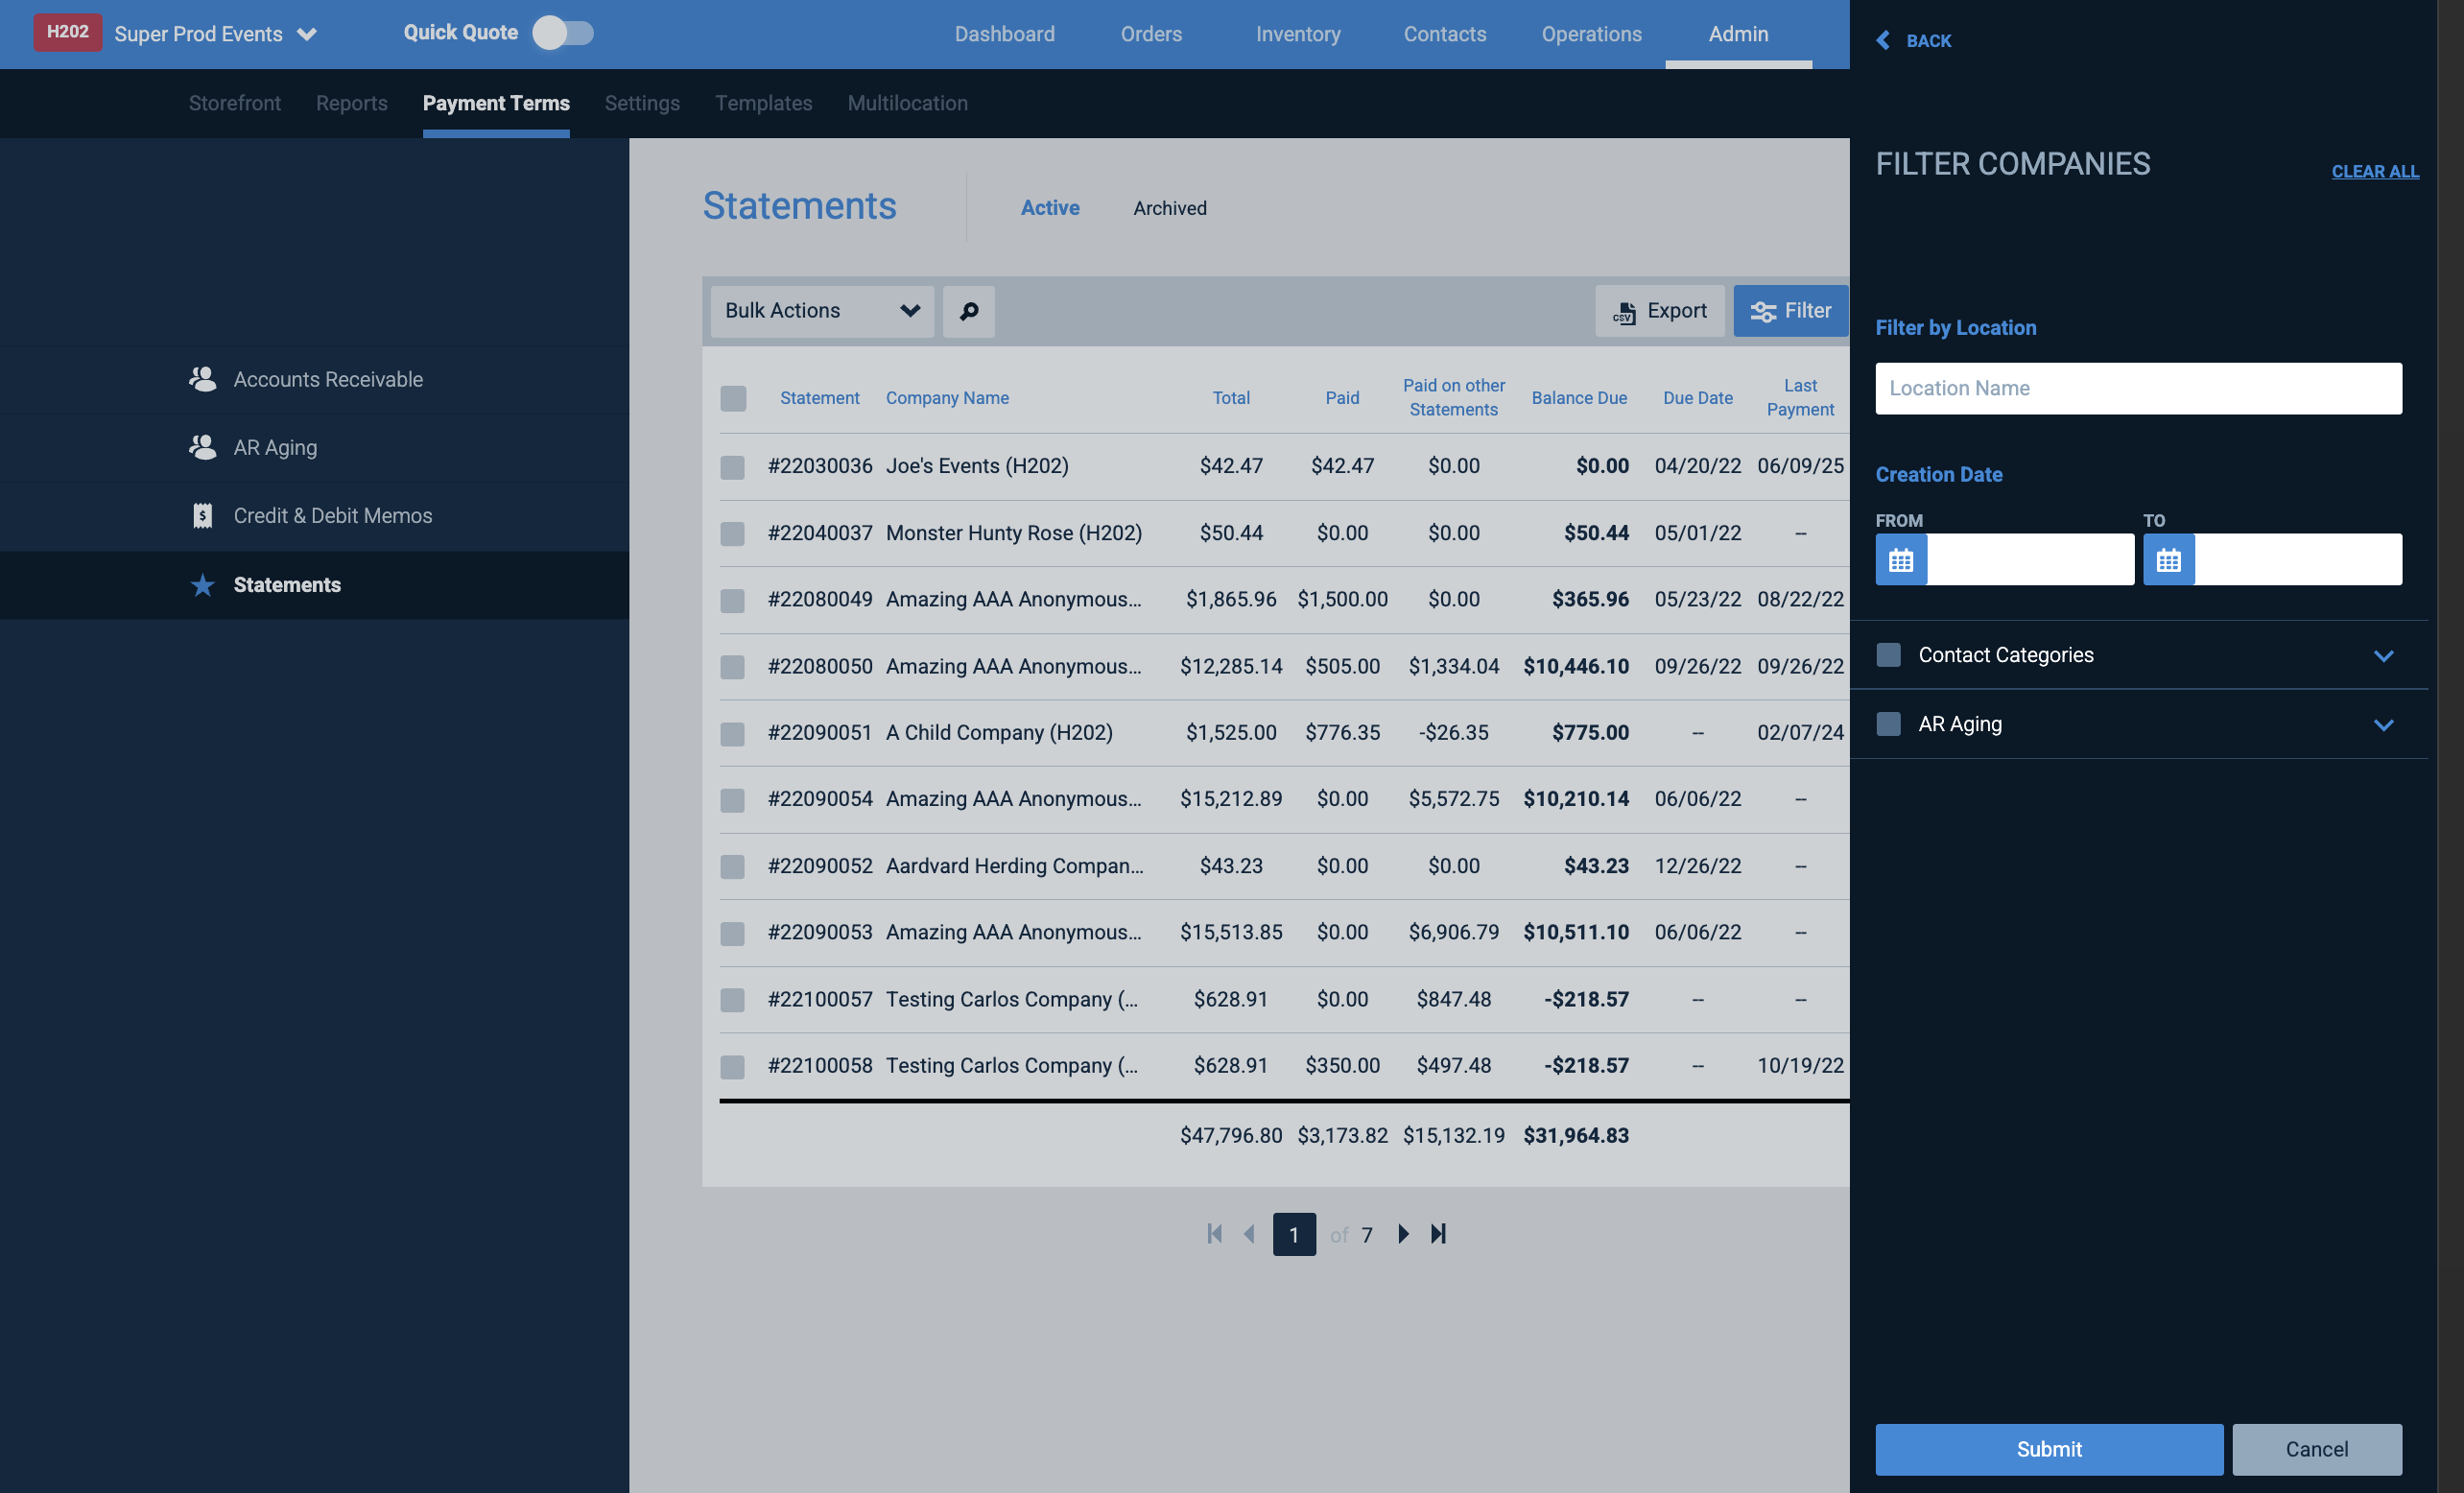Click the Back chevron in filter panel
Image resolution: width=2464 pixels, height=1493 pixels.
(1883, 40)
